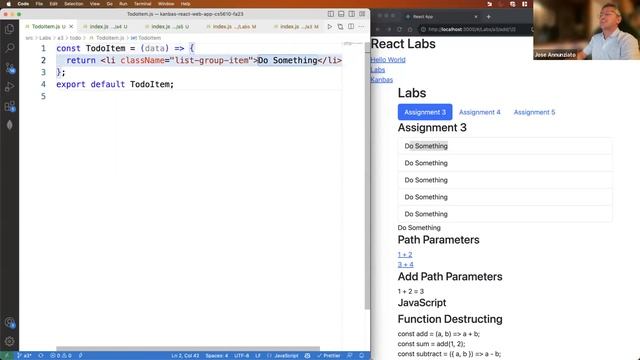Open errors and warnings count in status bar

coord(60,356)
